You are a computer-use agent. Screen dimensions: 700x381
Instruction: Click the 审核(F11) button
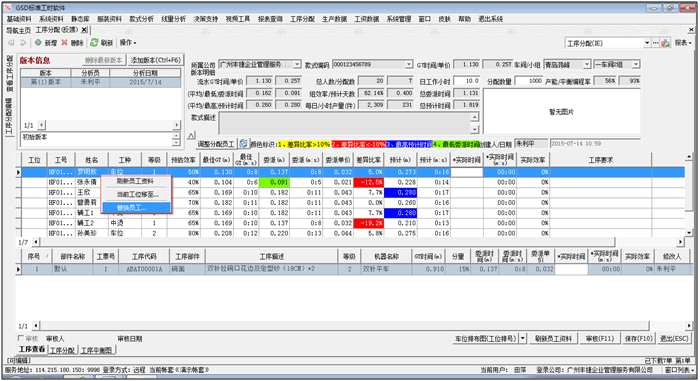tap(600, 339)
